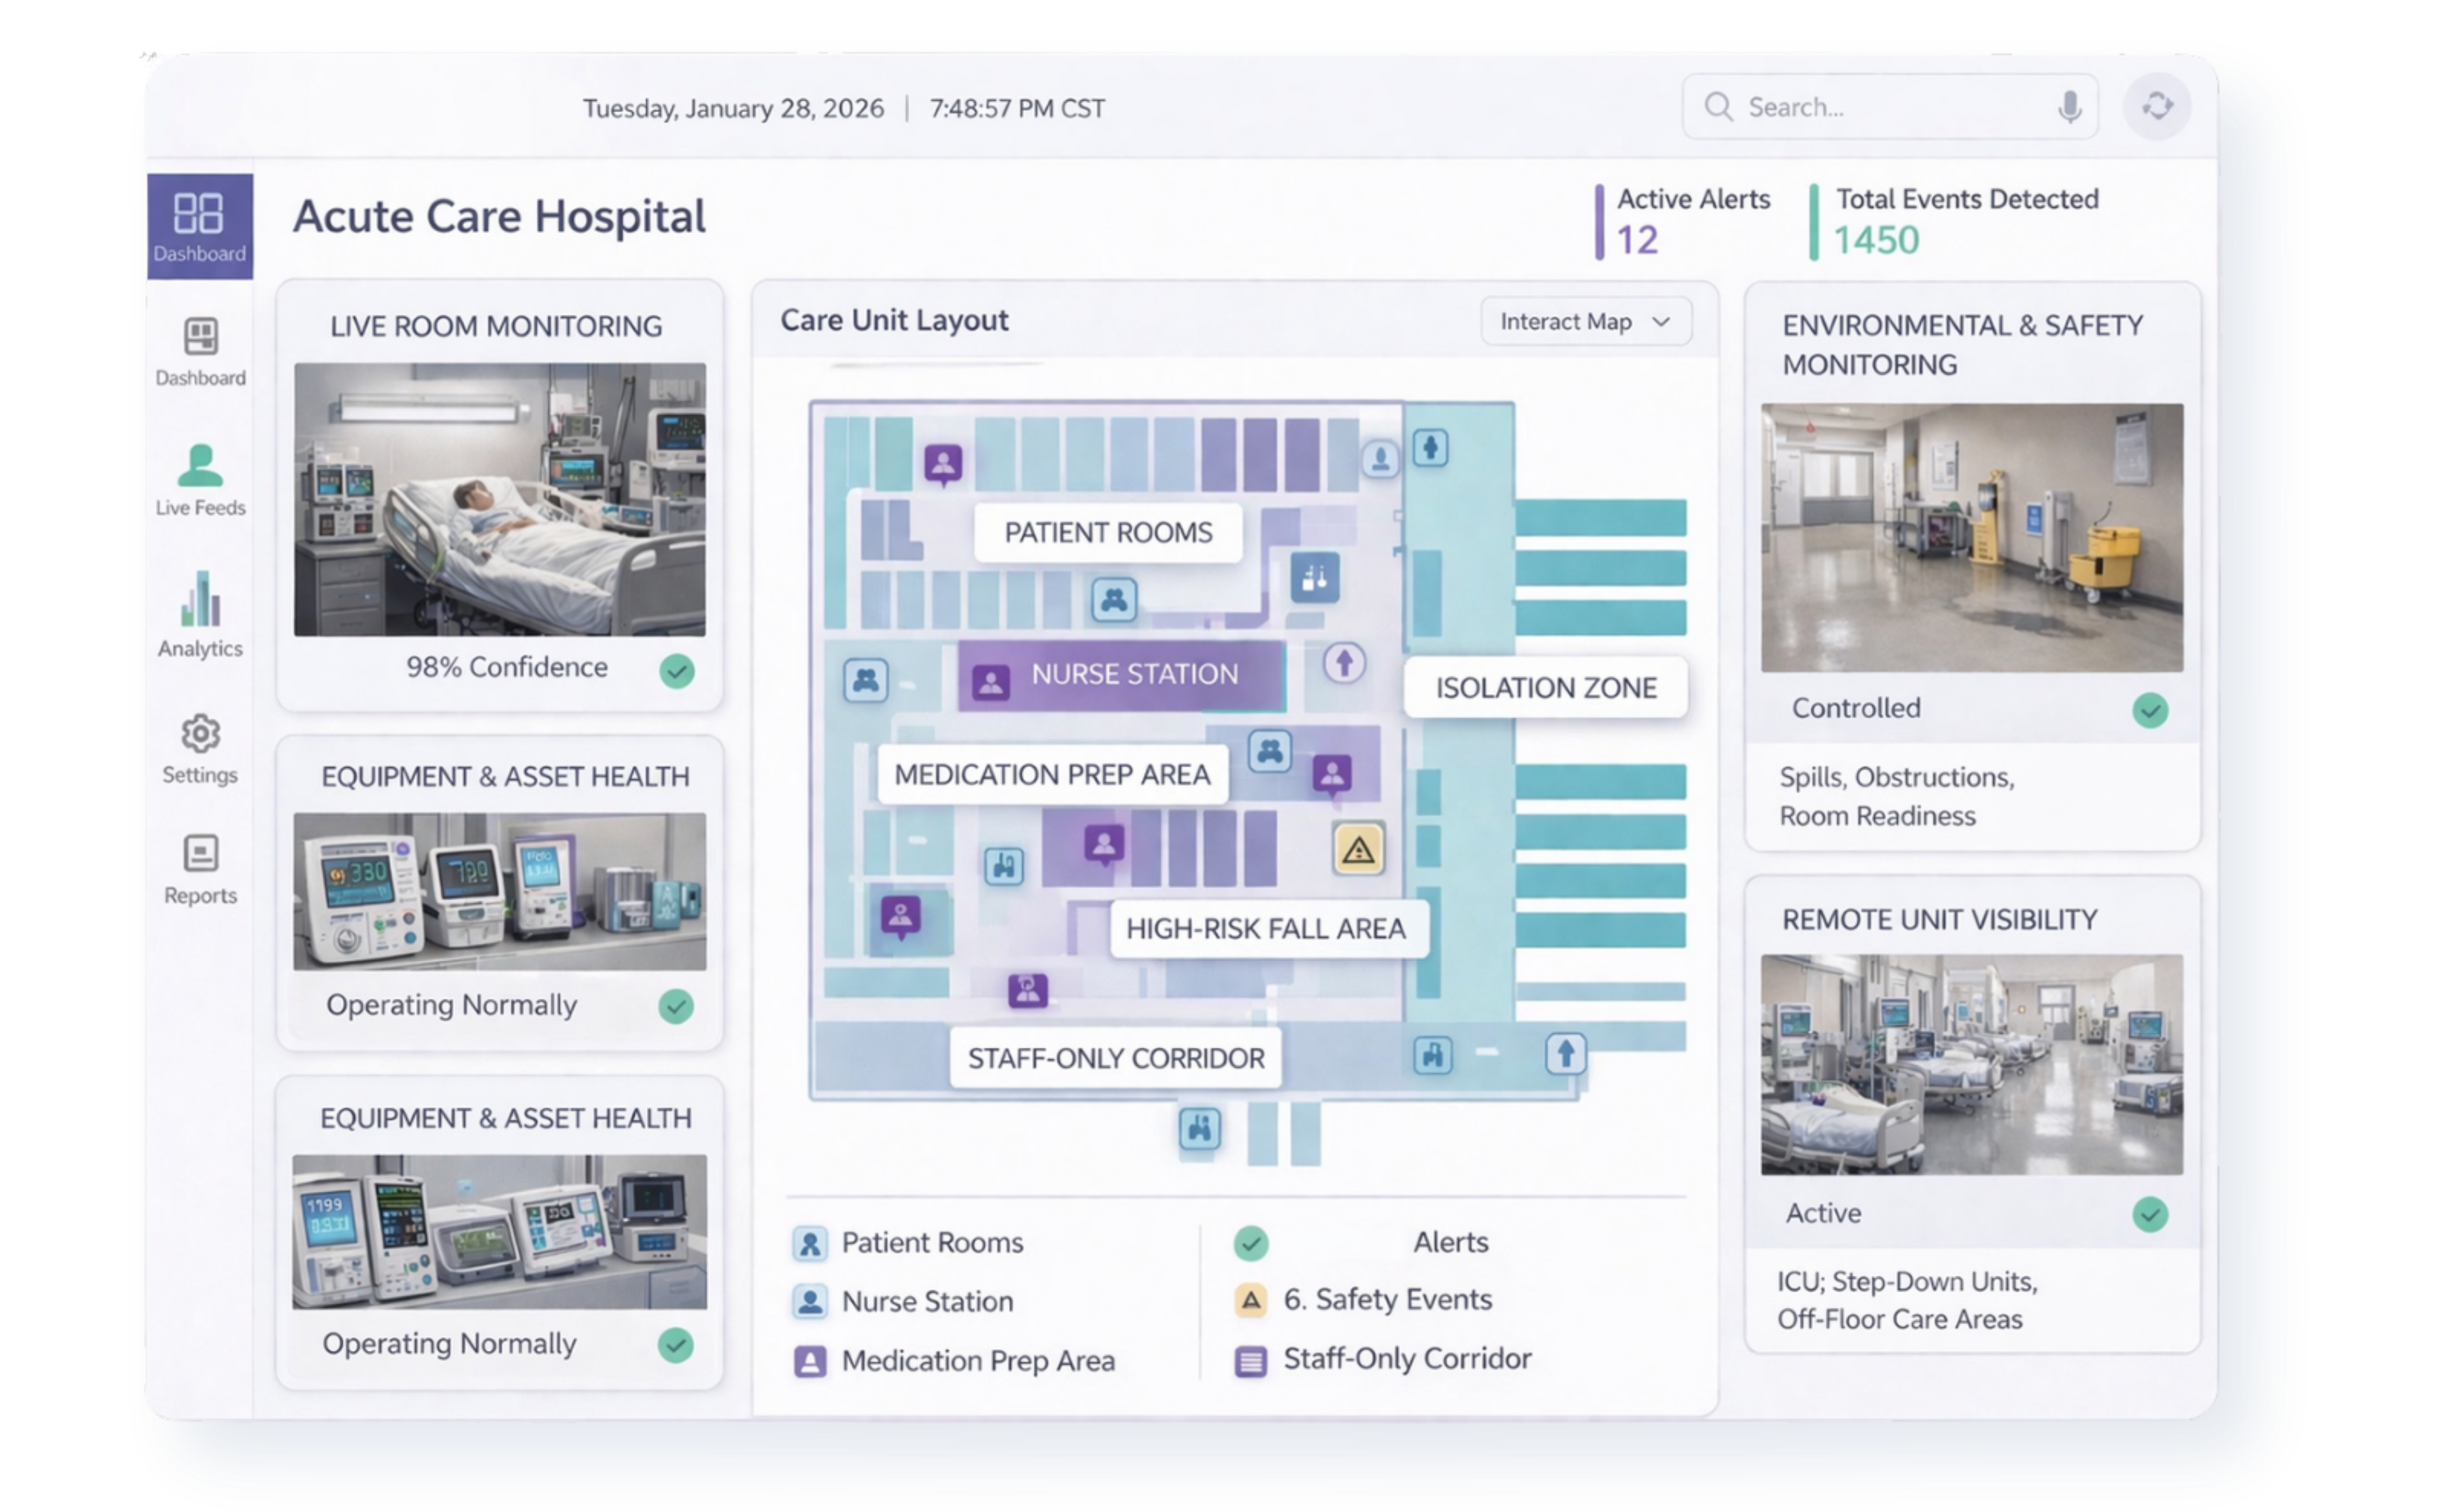Screen dimensions: 2443x1512
Task: Select the second Dashboard sidebar item
Action: click(x=200, y=351)
